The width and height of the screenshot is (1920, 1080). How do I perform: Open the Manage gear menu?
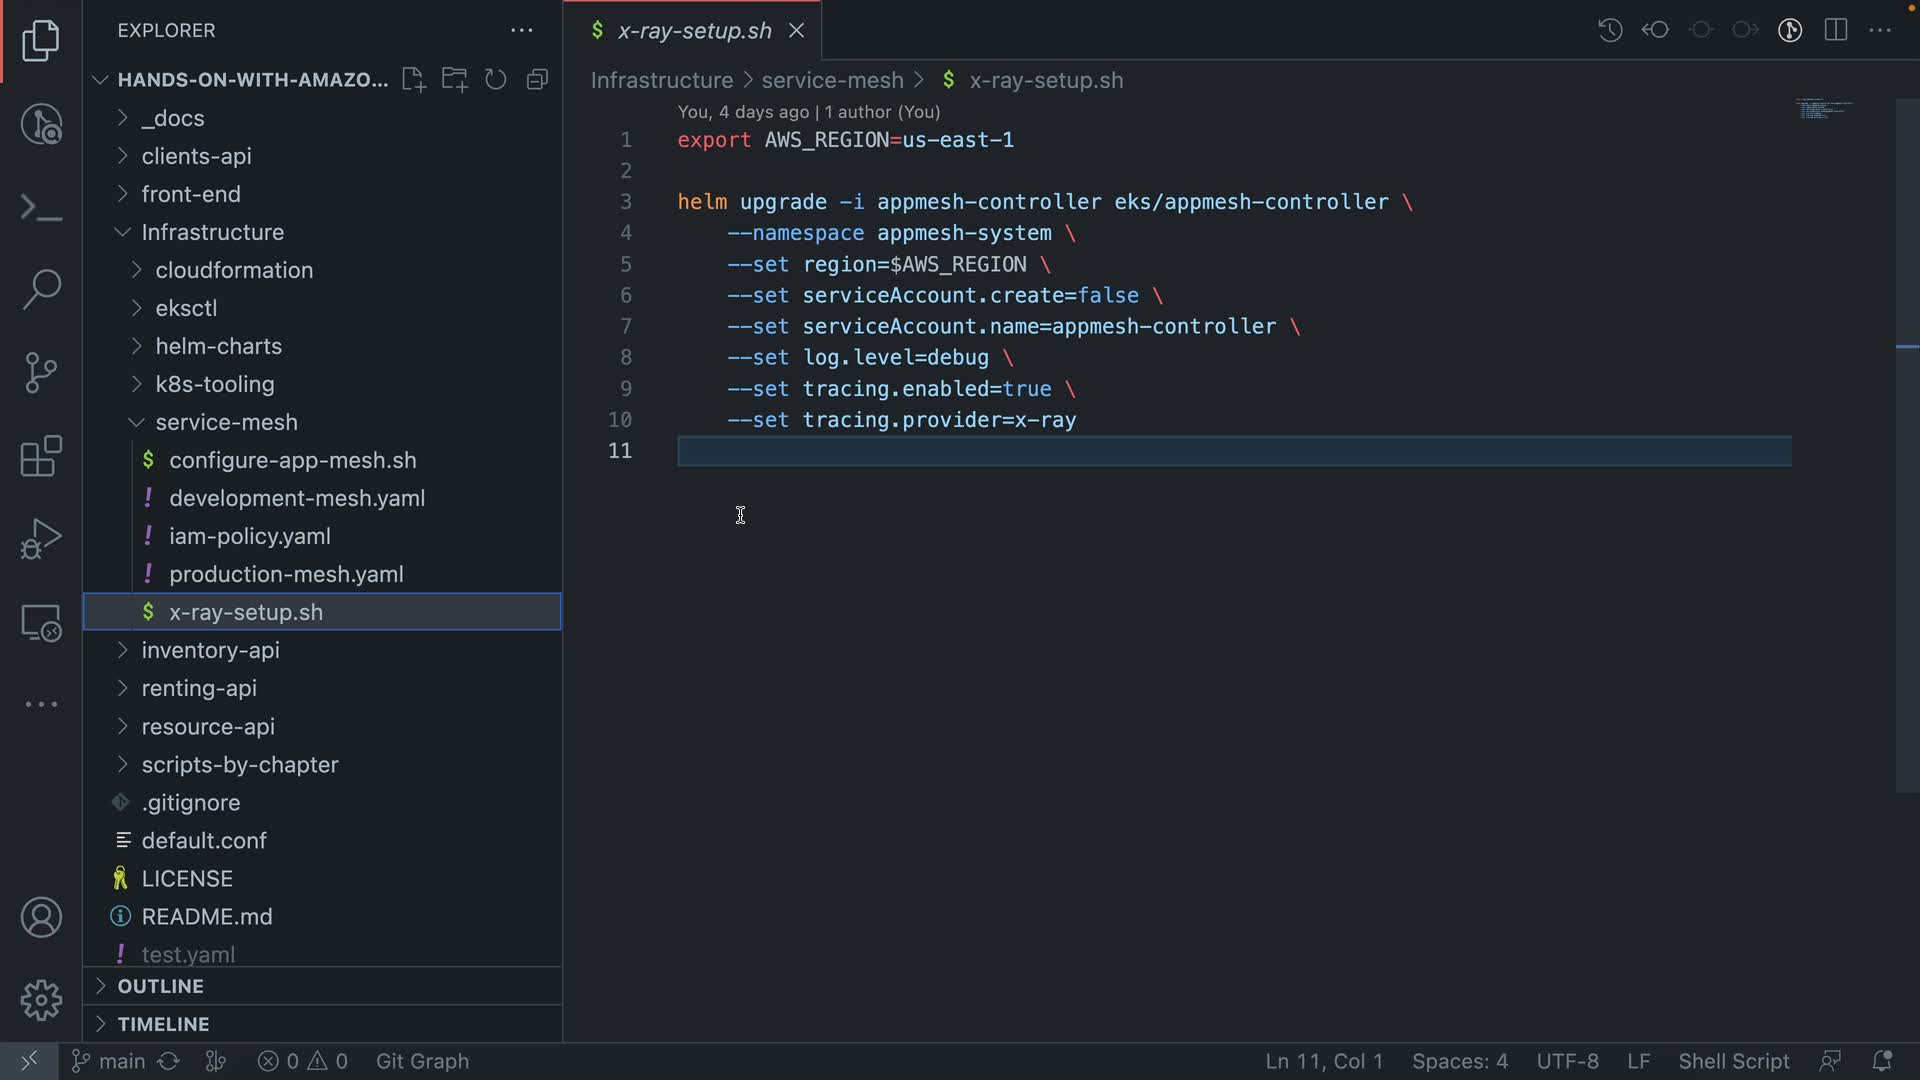[x=41, y=1000]
